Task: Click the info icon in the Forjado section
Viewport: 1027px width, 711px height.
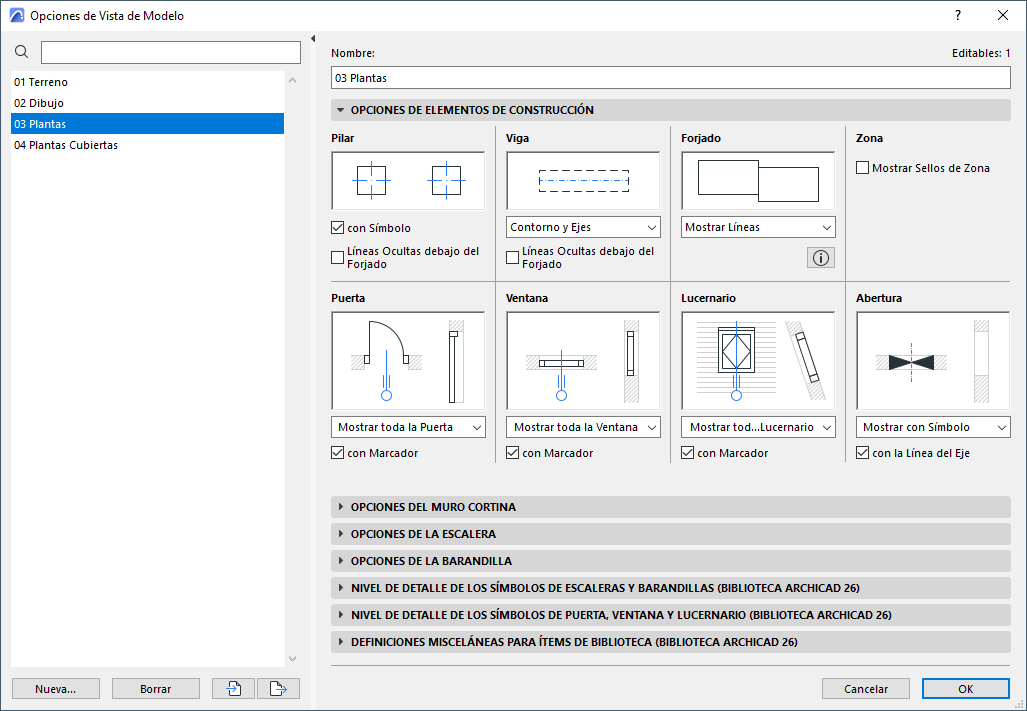Action: (820, 257)
